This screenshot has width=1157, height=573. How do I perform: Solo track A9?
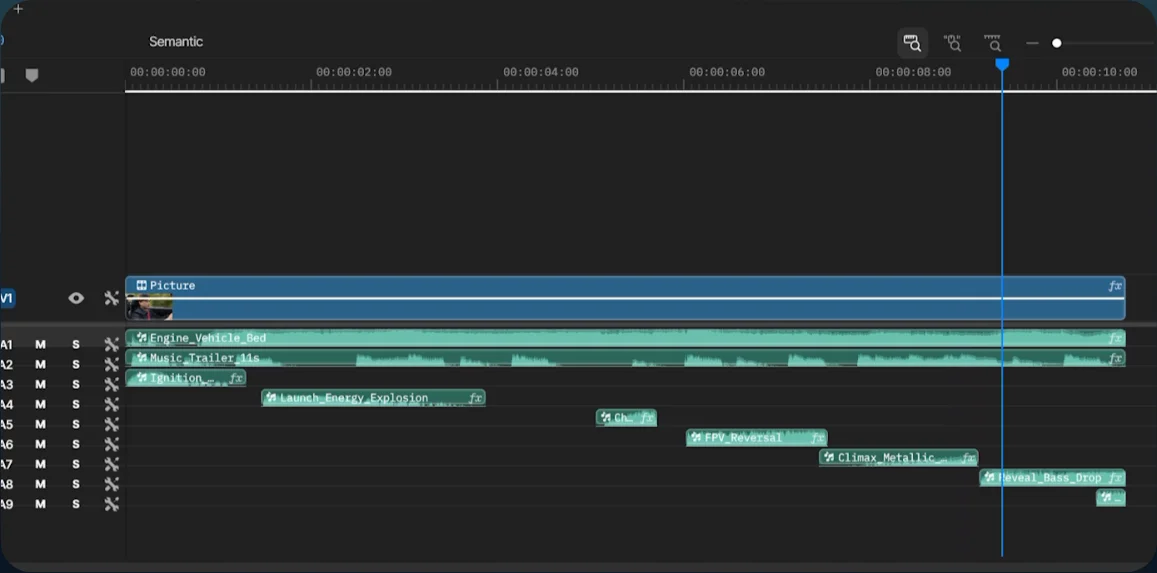pos(75,504)
